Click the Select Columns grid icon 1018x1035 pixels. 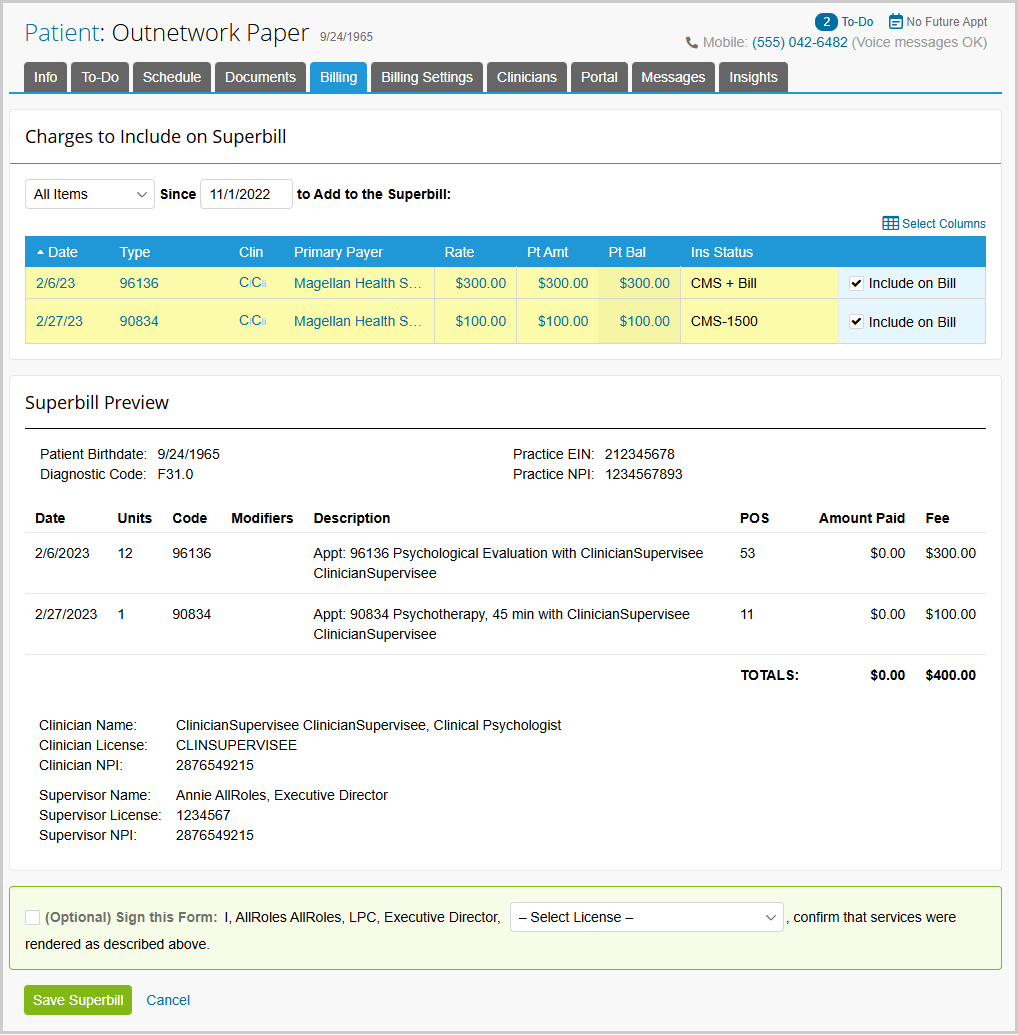point(890,224)
